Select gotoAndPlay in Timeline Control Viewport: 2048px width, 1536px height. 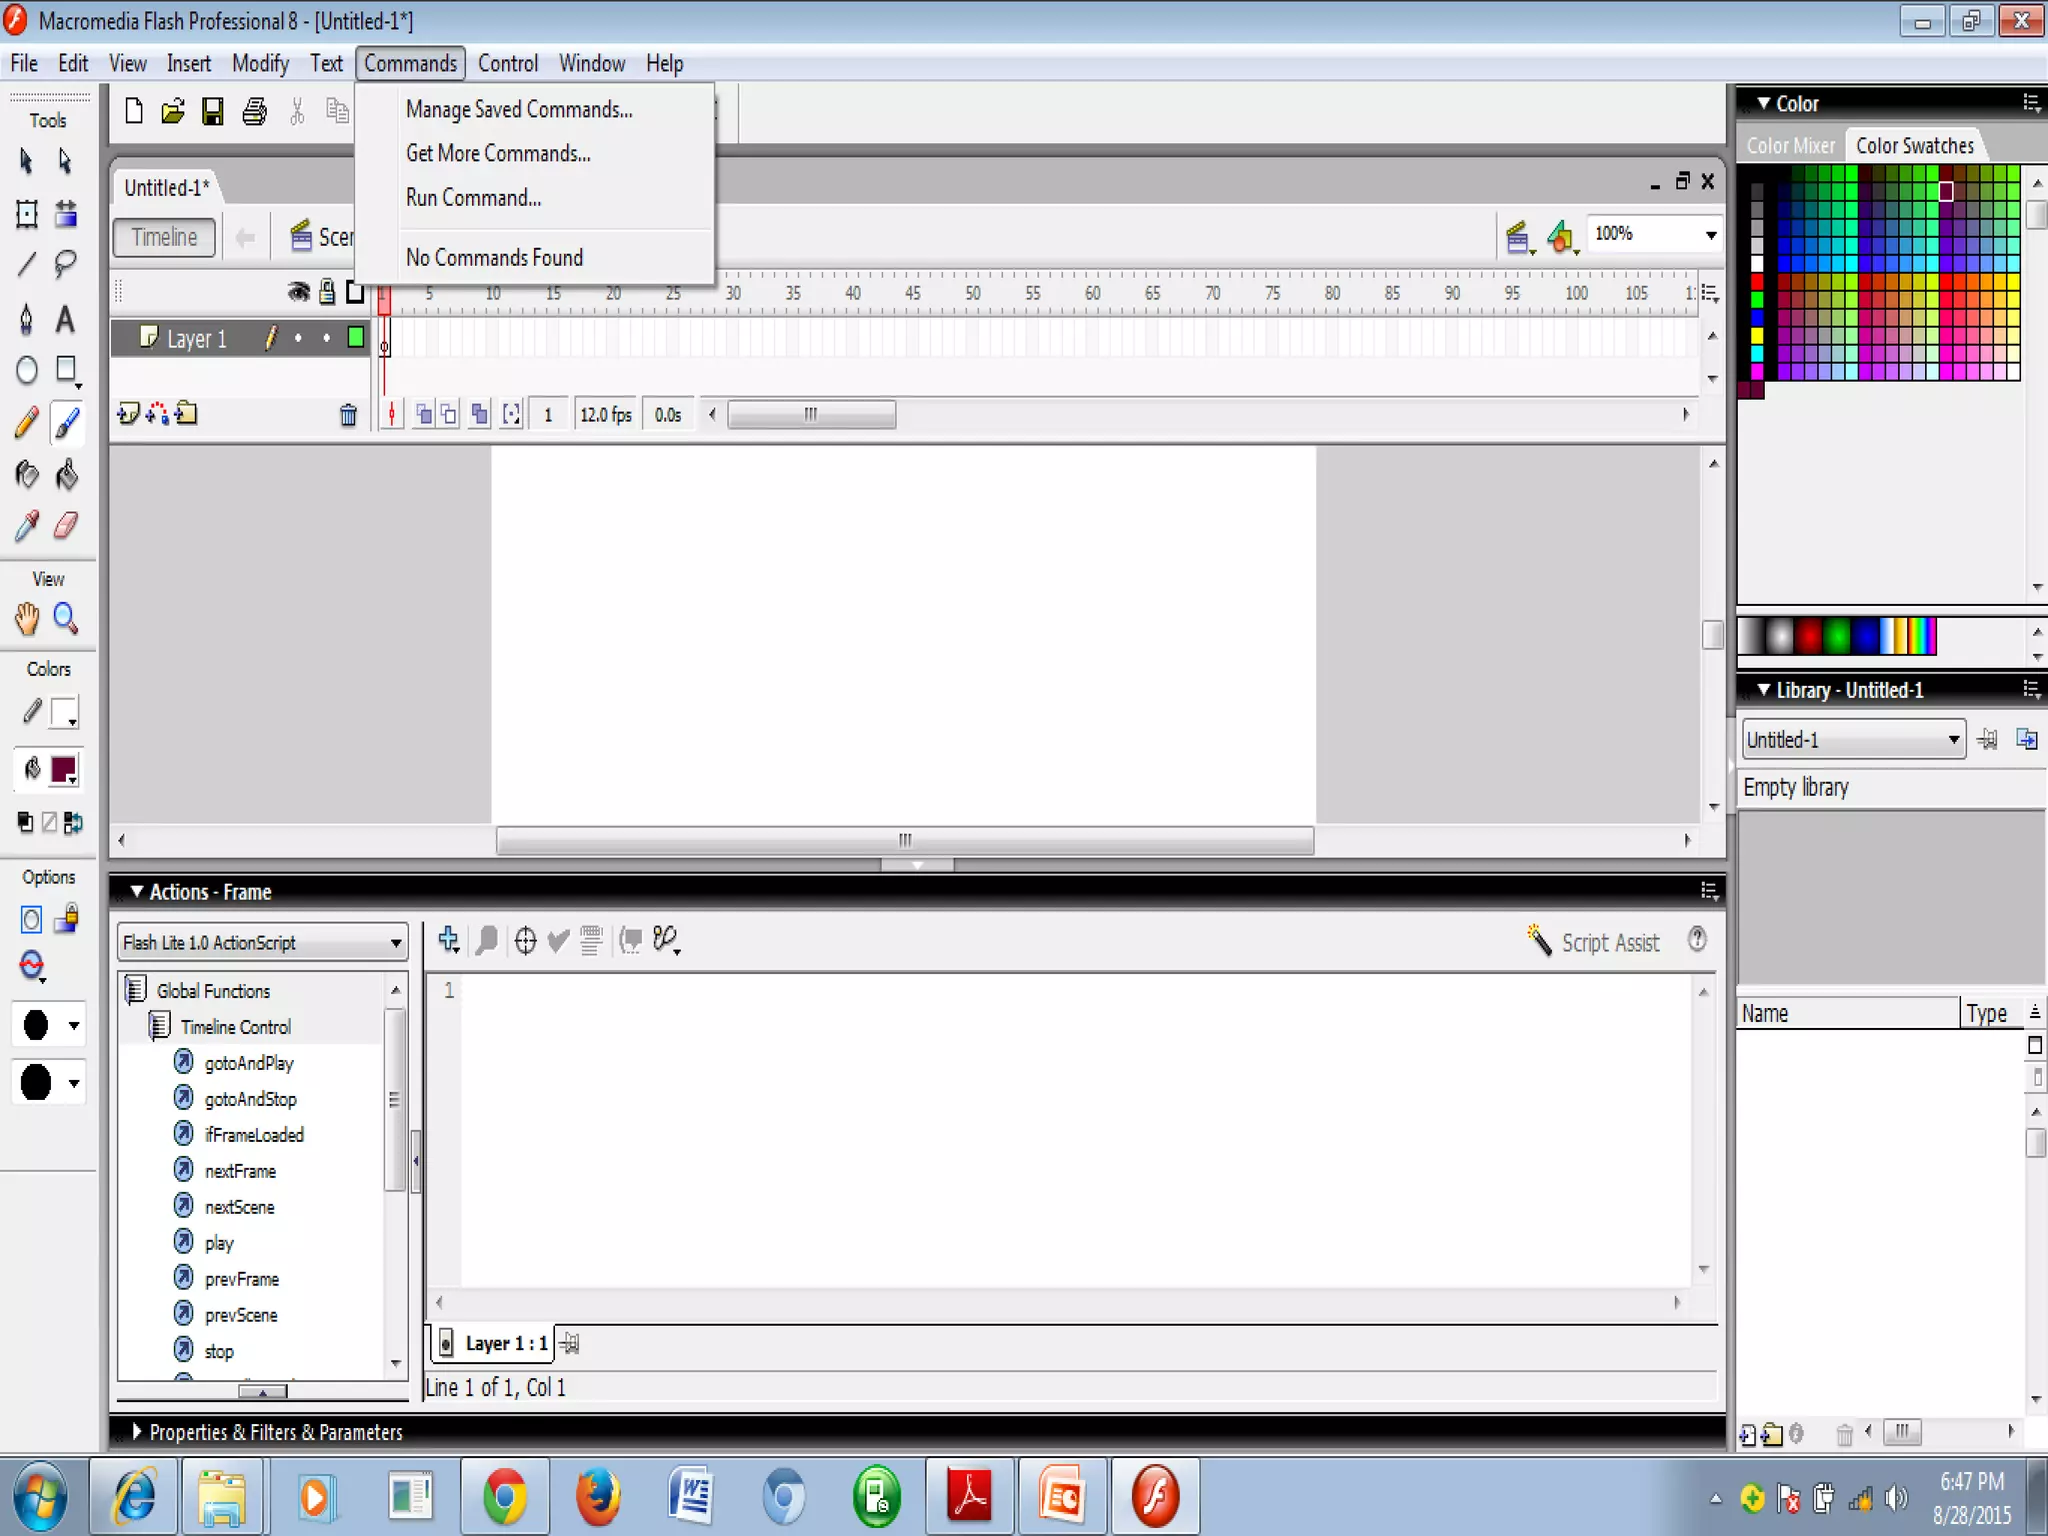click(x=248, y=1063)
